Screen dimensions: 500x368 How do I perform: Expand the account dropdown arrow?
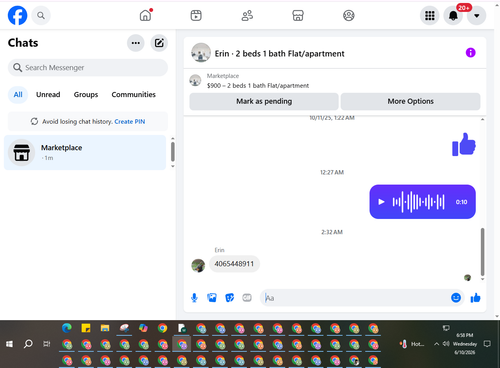coord(477,15)
